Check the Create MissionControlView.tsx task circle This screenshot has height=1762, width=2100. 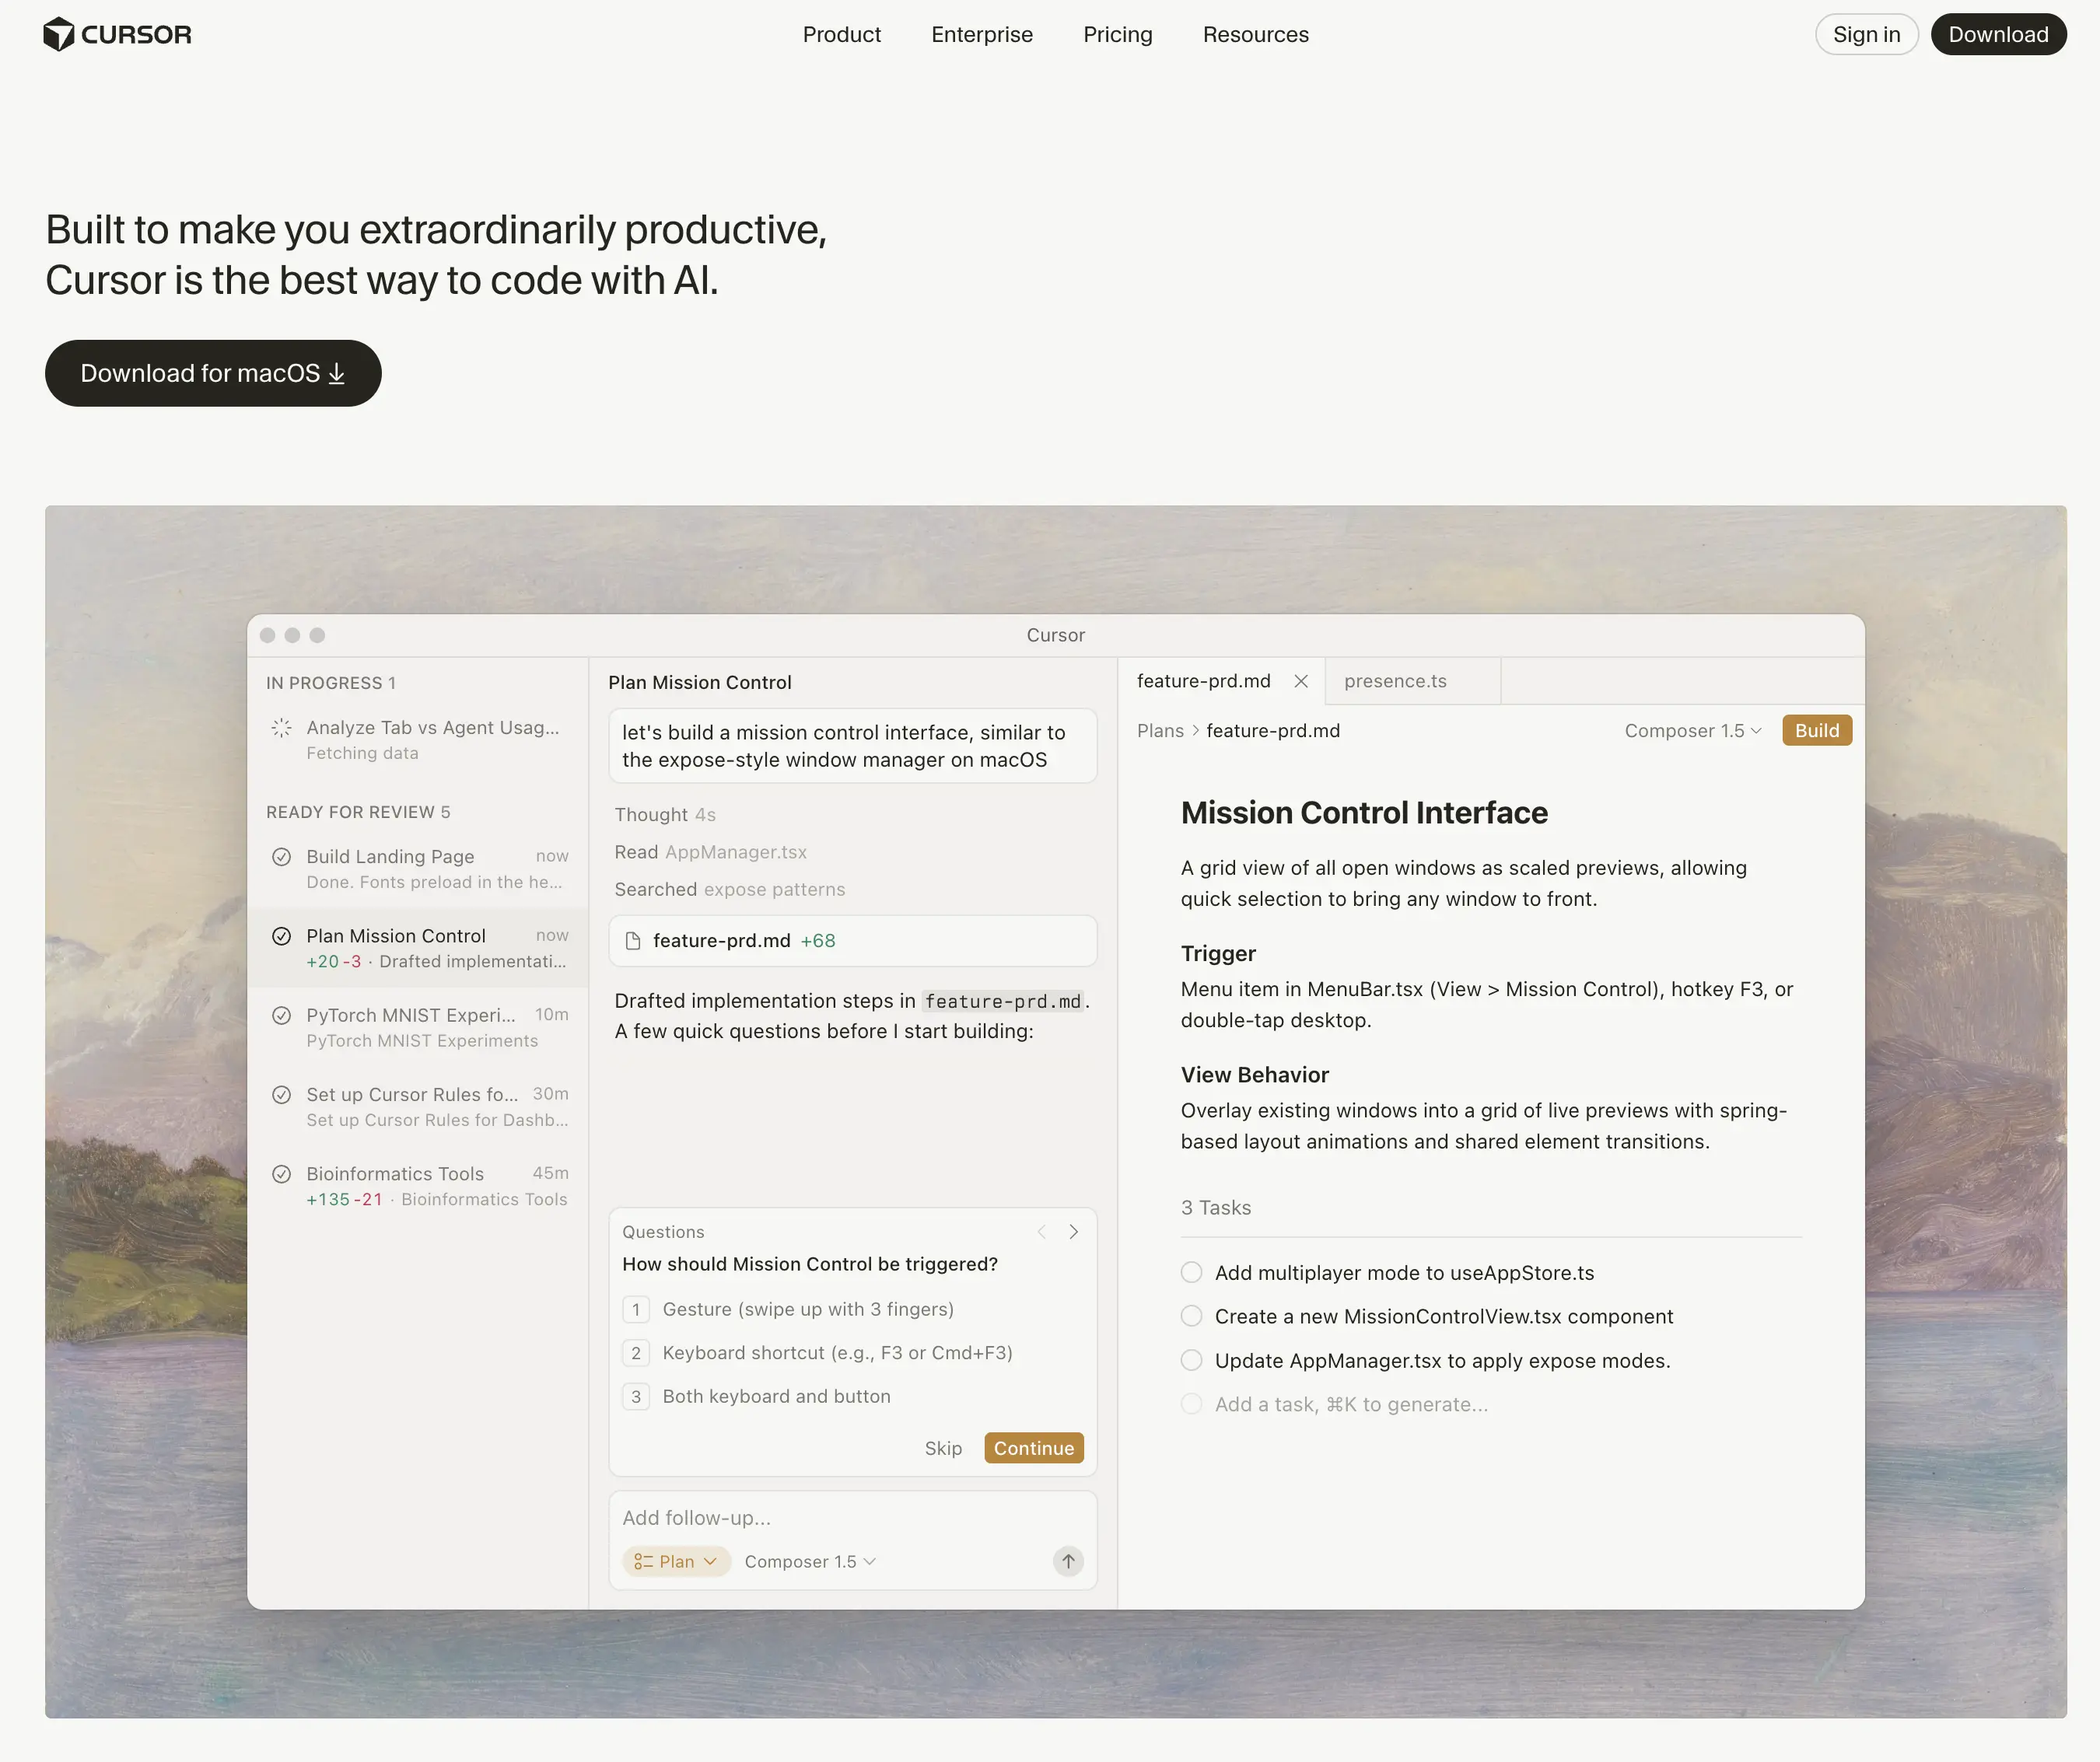click(1191, 1316)
